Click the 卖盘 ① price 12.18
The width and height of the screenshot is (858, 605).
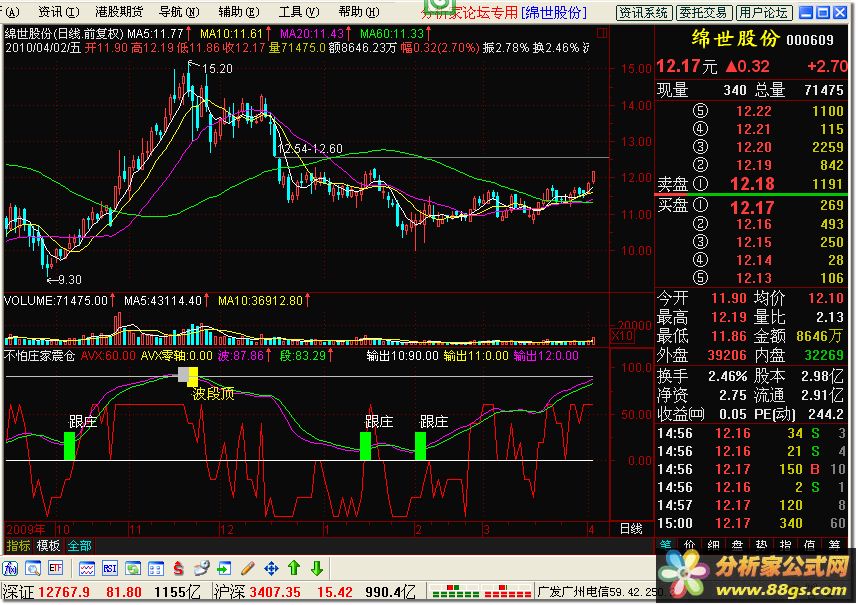752,184
